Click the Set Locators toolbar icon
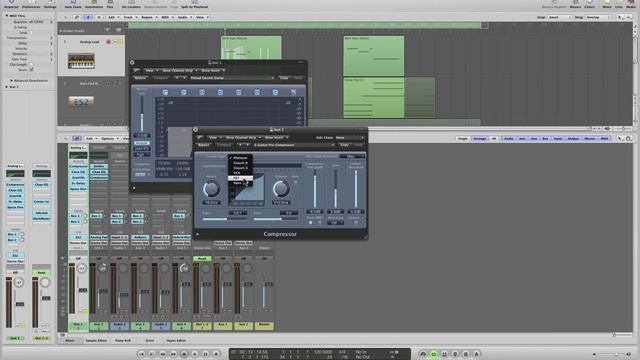 click(131, 4)
